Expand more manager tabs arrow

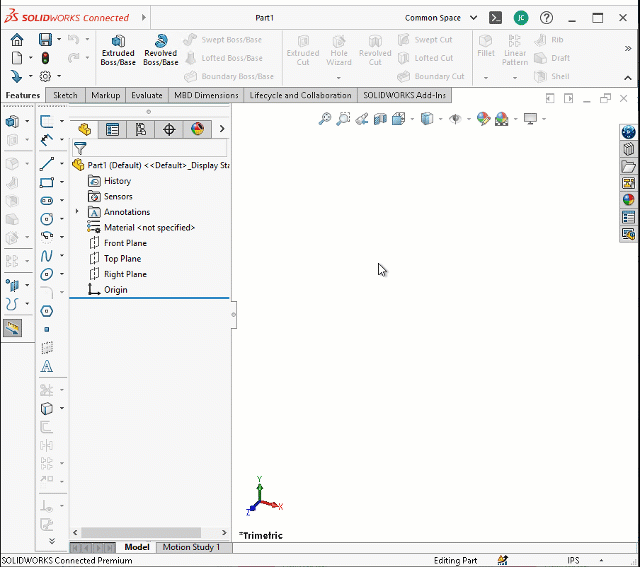(222, 129)
